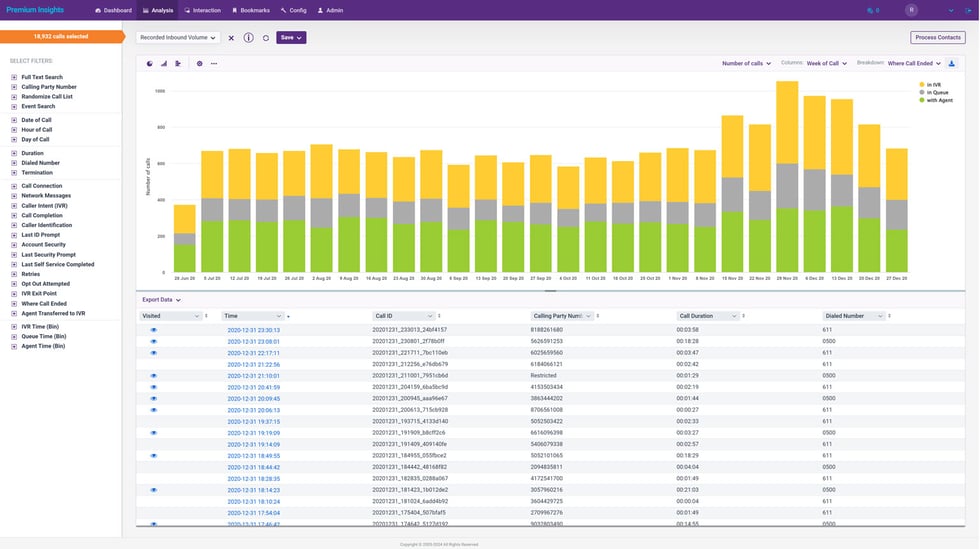The image size is (980, 549).
Task: Click the Dialed Number column filter field
Action: pyautogui.click(x=854, y=316)
